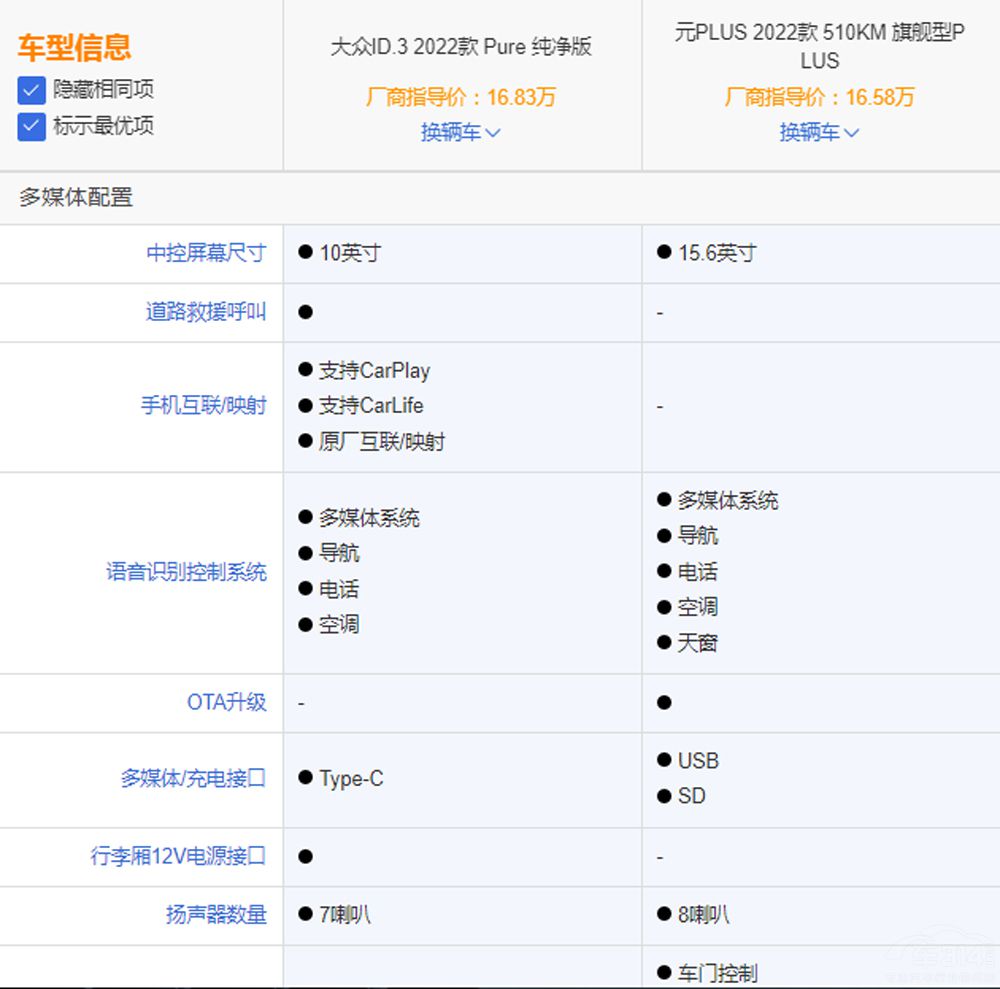This screenshot has width=1000, height=989.
Task: Select the 手机互联/映射 row label
Action: click(x=203, y=406)
